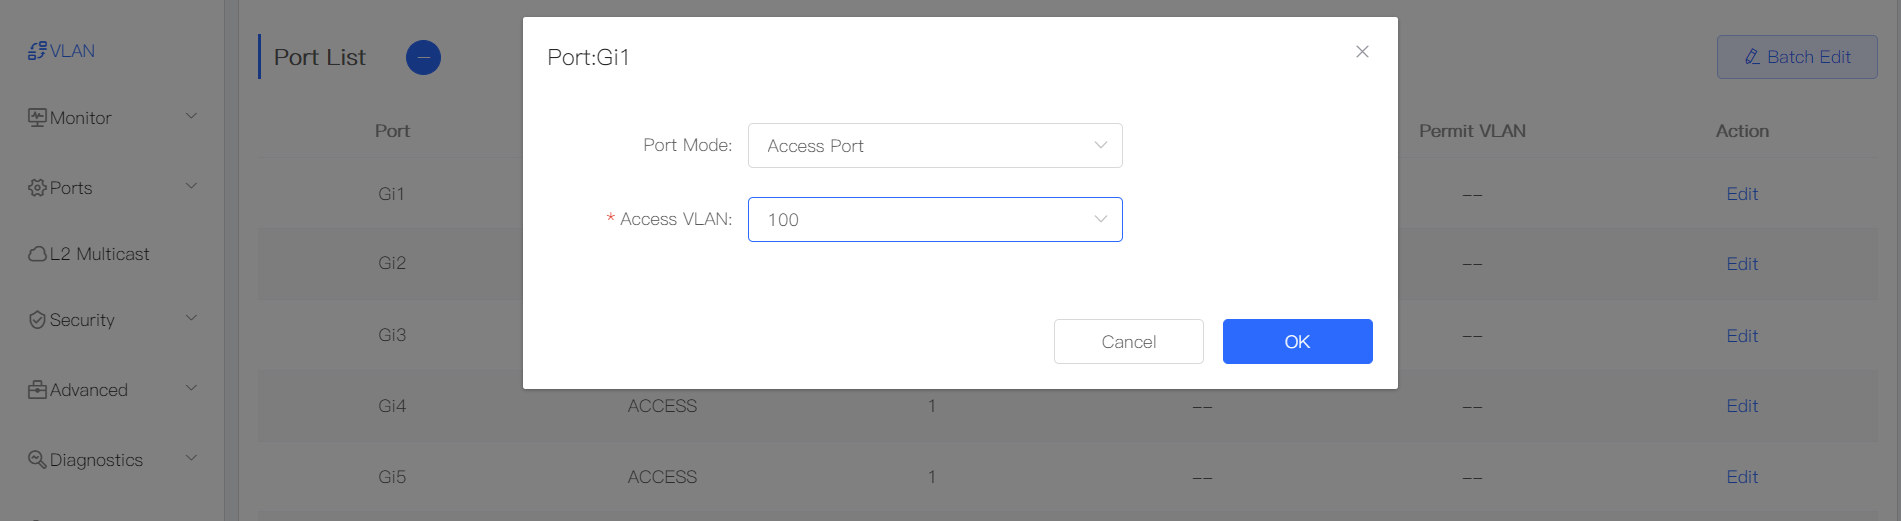This screenshot has width=1901, height=521.
Task: Open the Advanced menu item
Action: [x=89, y=390]
